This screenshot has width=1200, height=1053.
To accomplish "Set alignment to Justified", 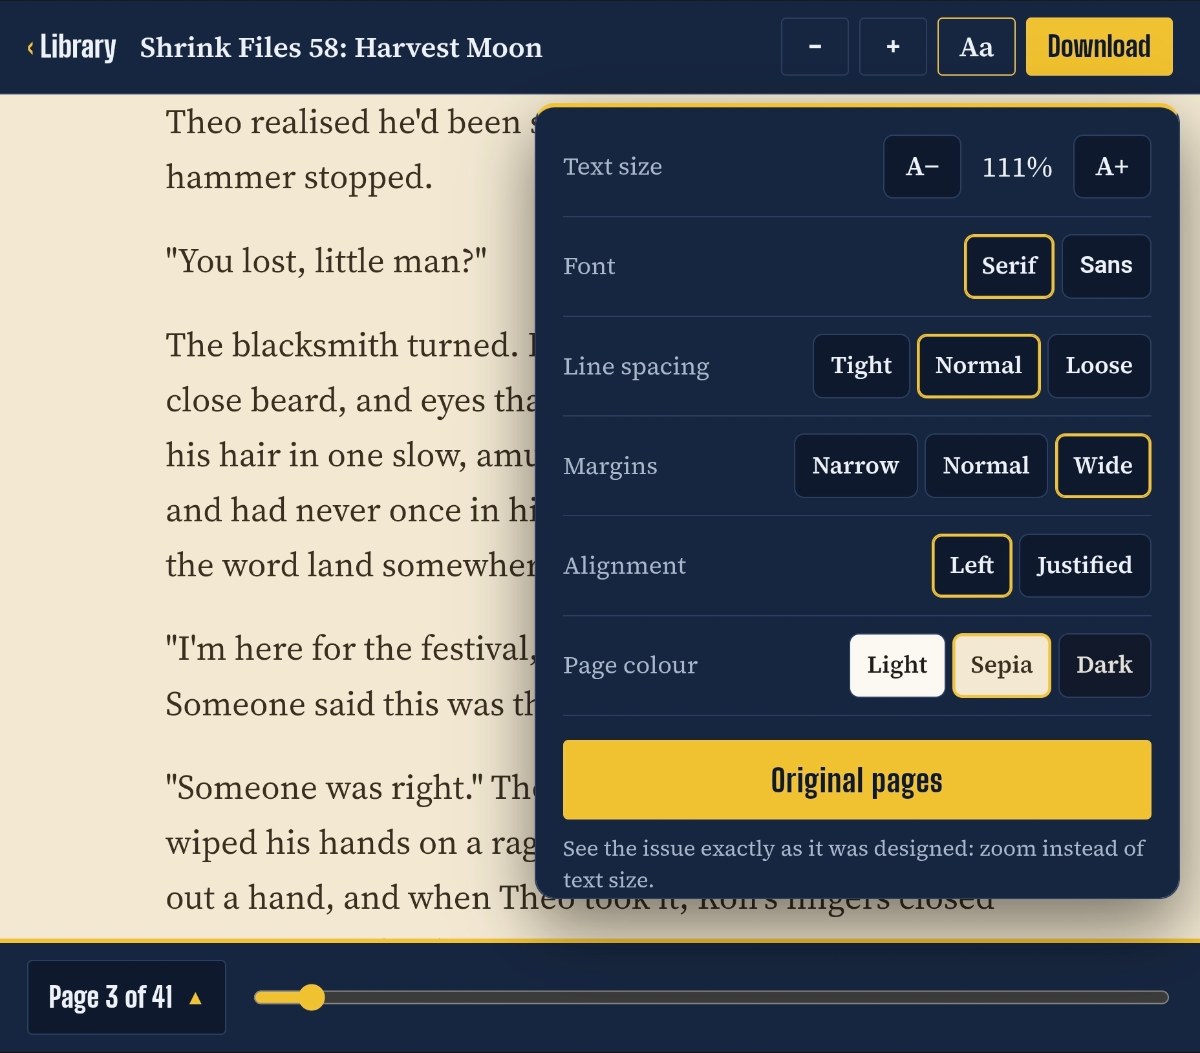I will coord(1084,566).
